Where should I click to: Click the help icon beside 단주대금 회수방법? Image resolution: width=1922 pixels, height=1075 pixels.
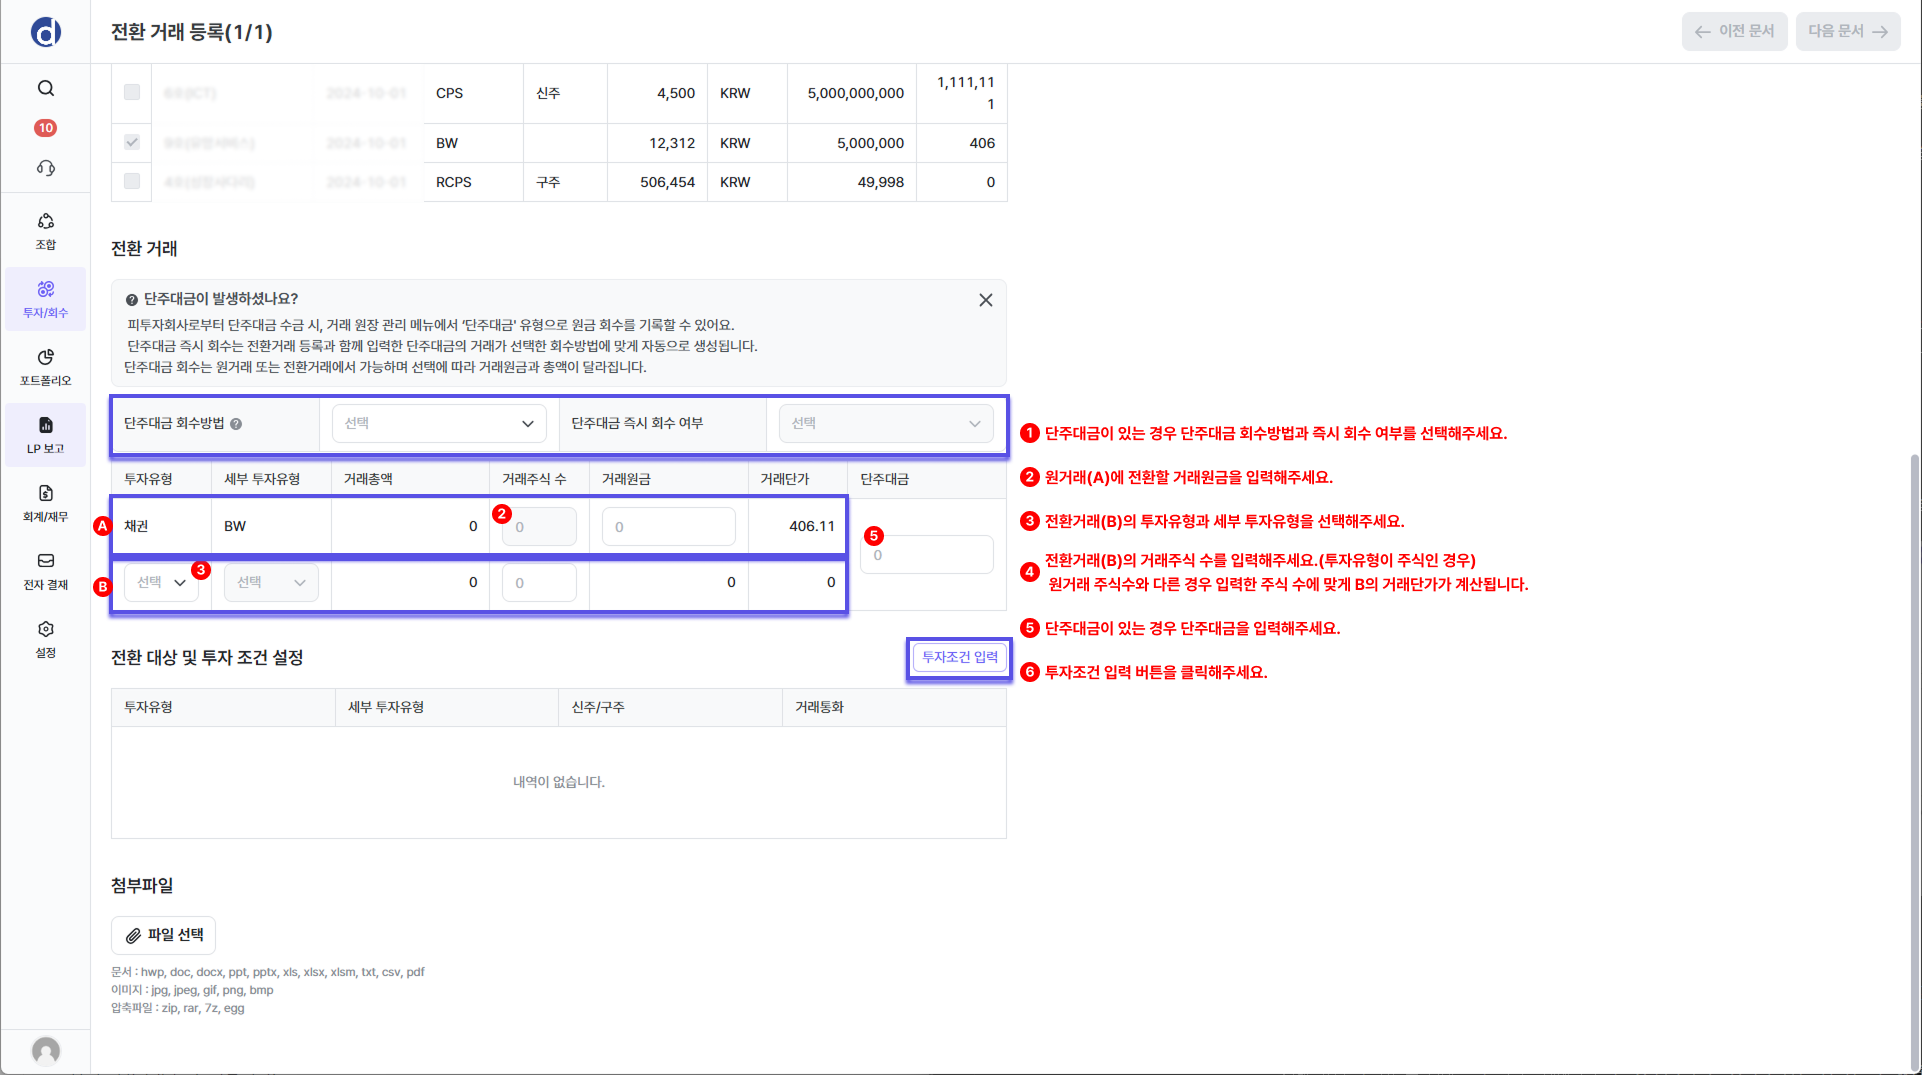pos(236,424)
